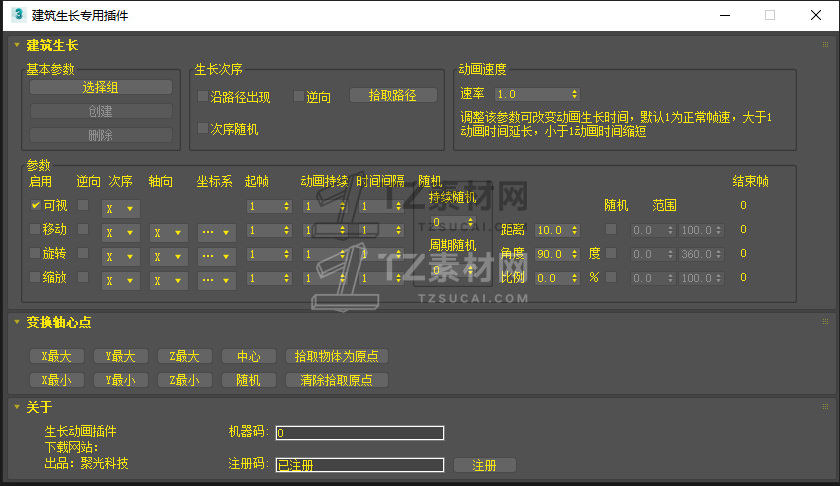The height and width of the screenshot is (486, 840).
Task: Toggle 逆向 checkbox in 可视 row
Action: click(83, 205)
